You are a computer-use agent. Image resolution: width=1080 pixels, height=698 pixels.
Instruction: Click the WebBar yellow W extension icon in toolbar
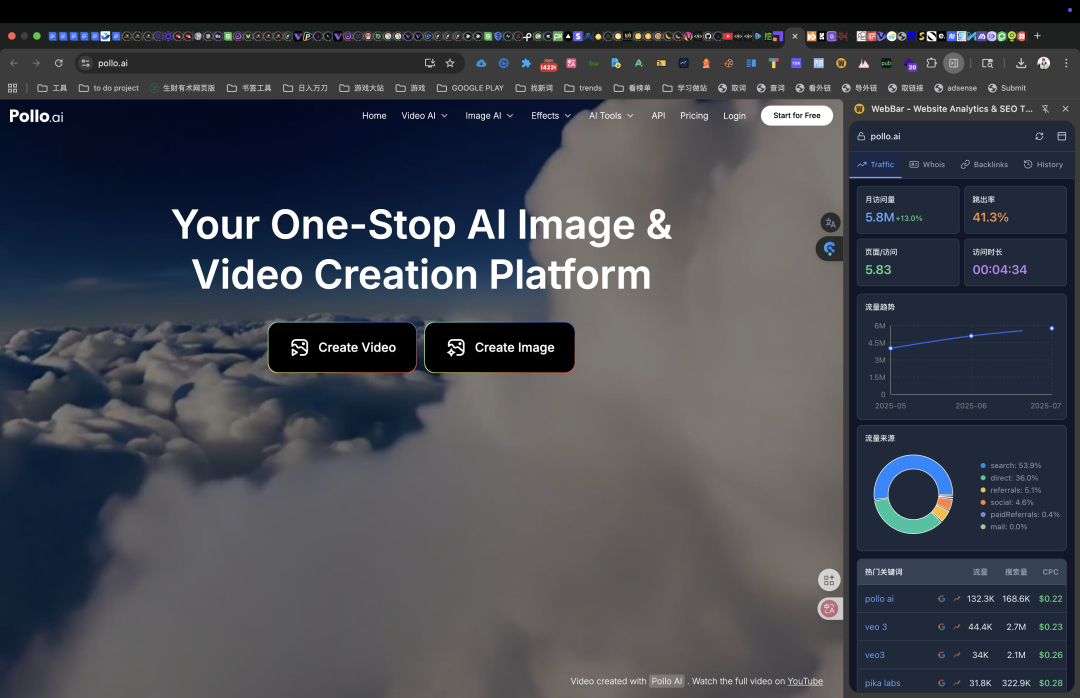click(841, 63)
